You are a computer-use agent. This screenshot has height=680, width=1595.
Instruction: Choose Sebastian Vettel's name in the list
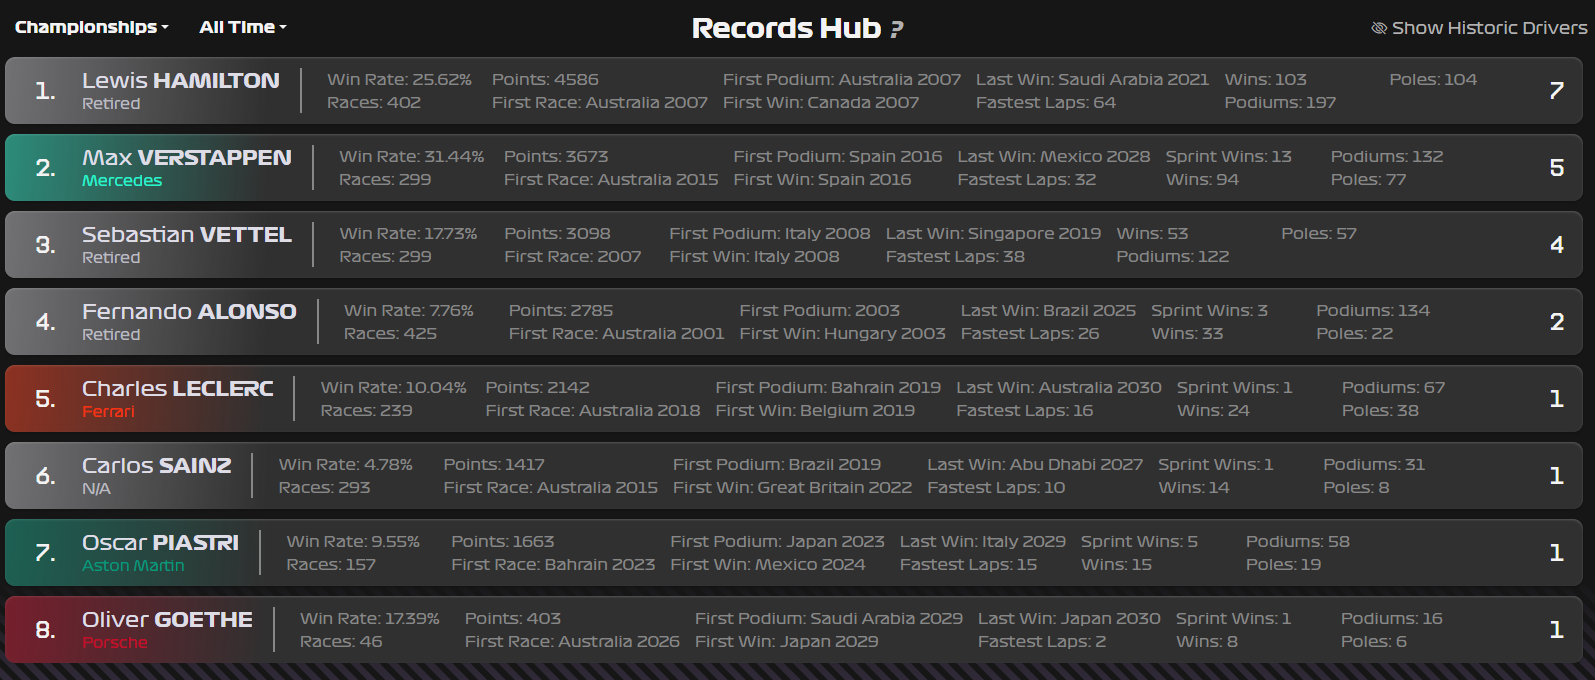186,235
